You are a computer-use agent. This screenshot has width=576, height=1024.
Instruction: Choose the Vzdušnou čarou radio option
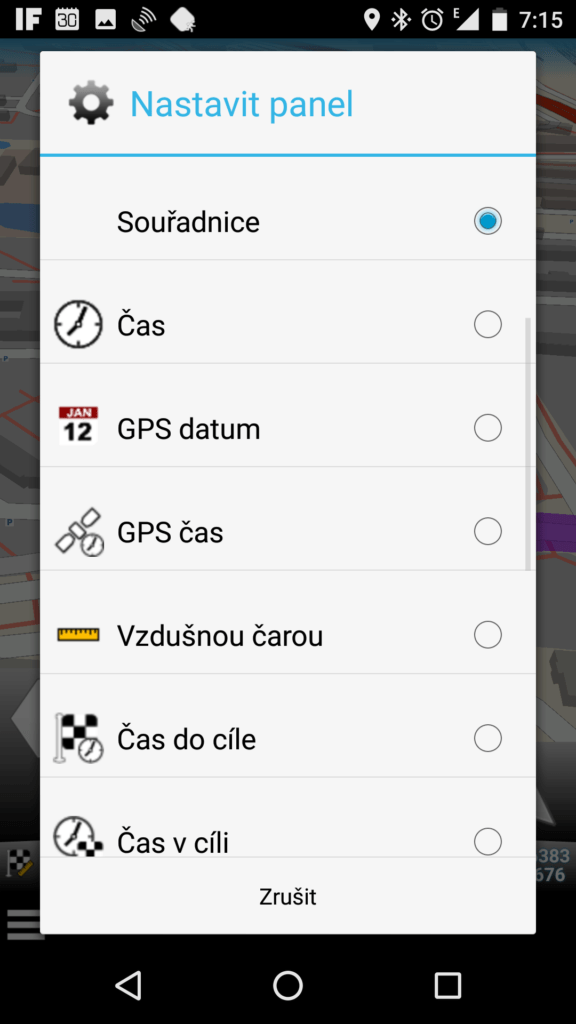488,634
